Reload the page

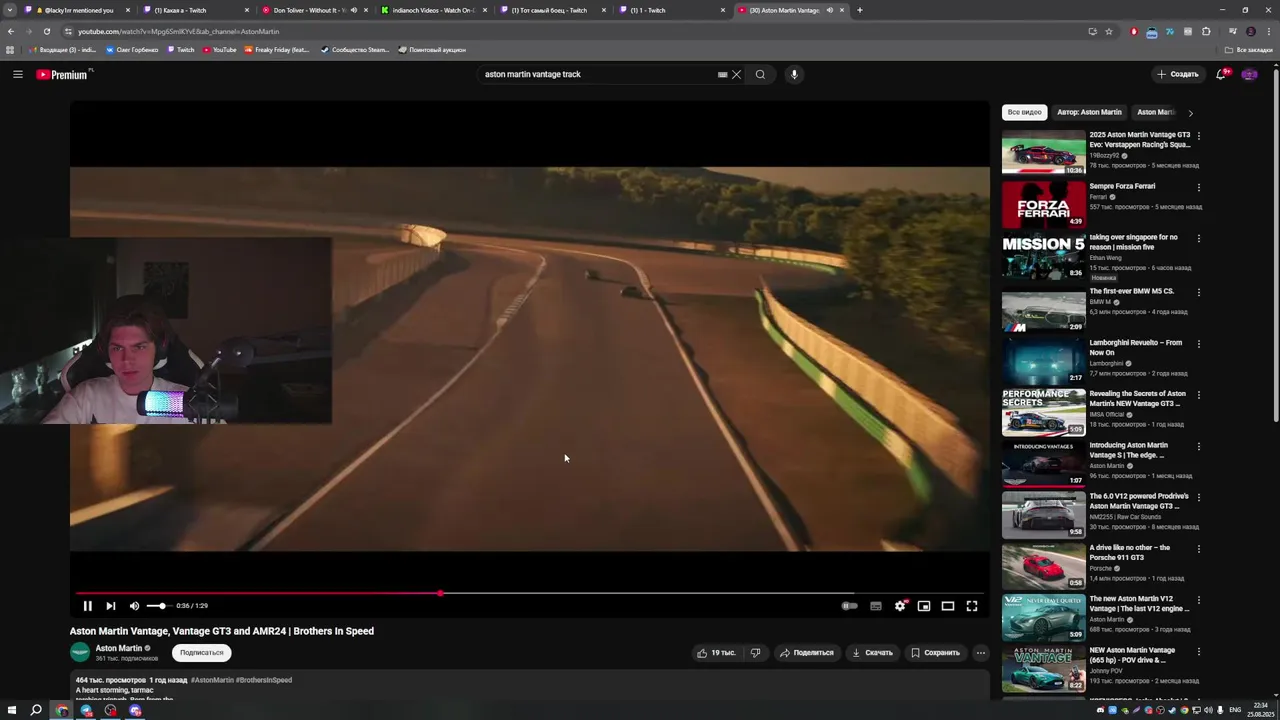(x=46, y=31)
